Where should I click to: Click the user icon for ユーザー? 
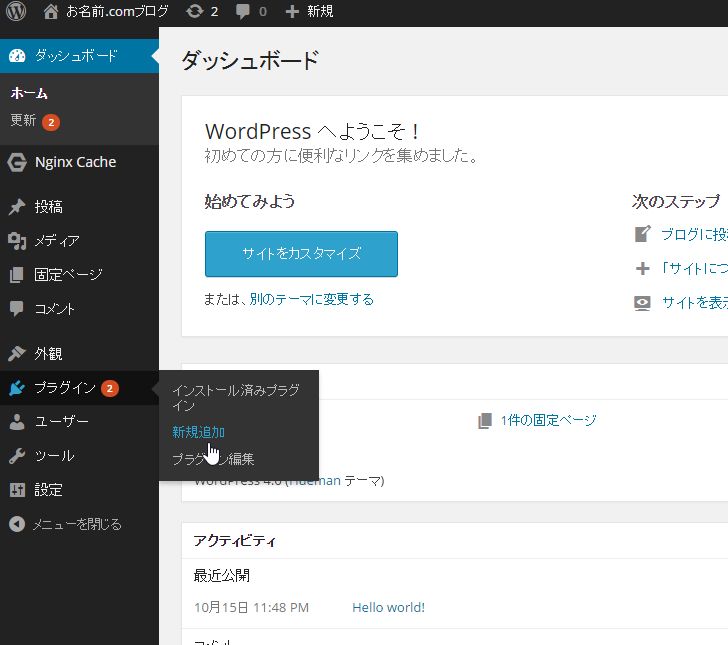point(17,422)
